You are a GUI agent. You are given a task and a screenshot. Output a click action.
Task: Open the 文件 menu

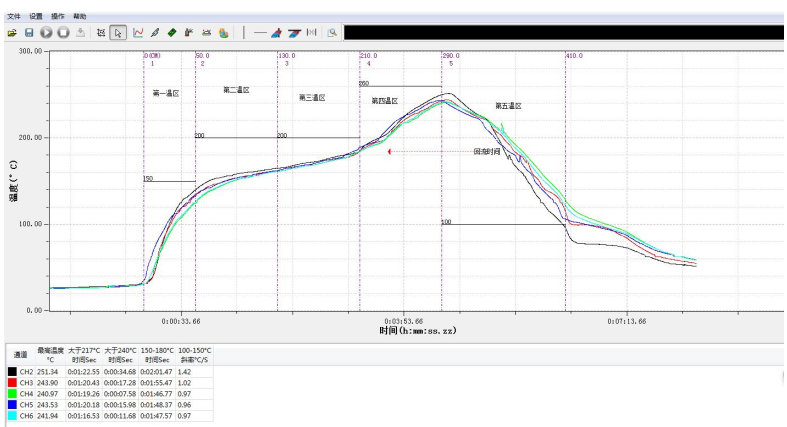13,17
